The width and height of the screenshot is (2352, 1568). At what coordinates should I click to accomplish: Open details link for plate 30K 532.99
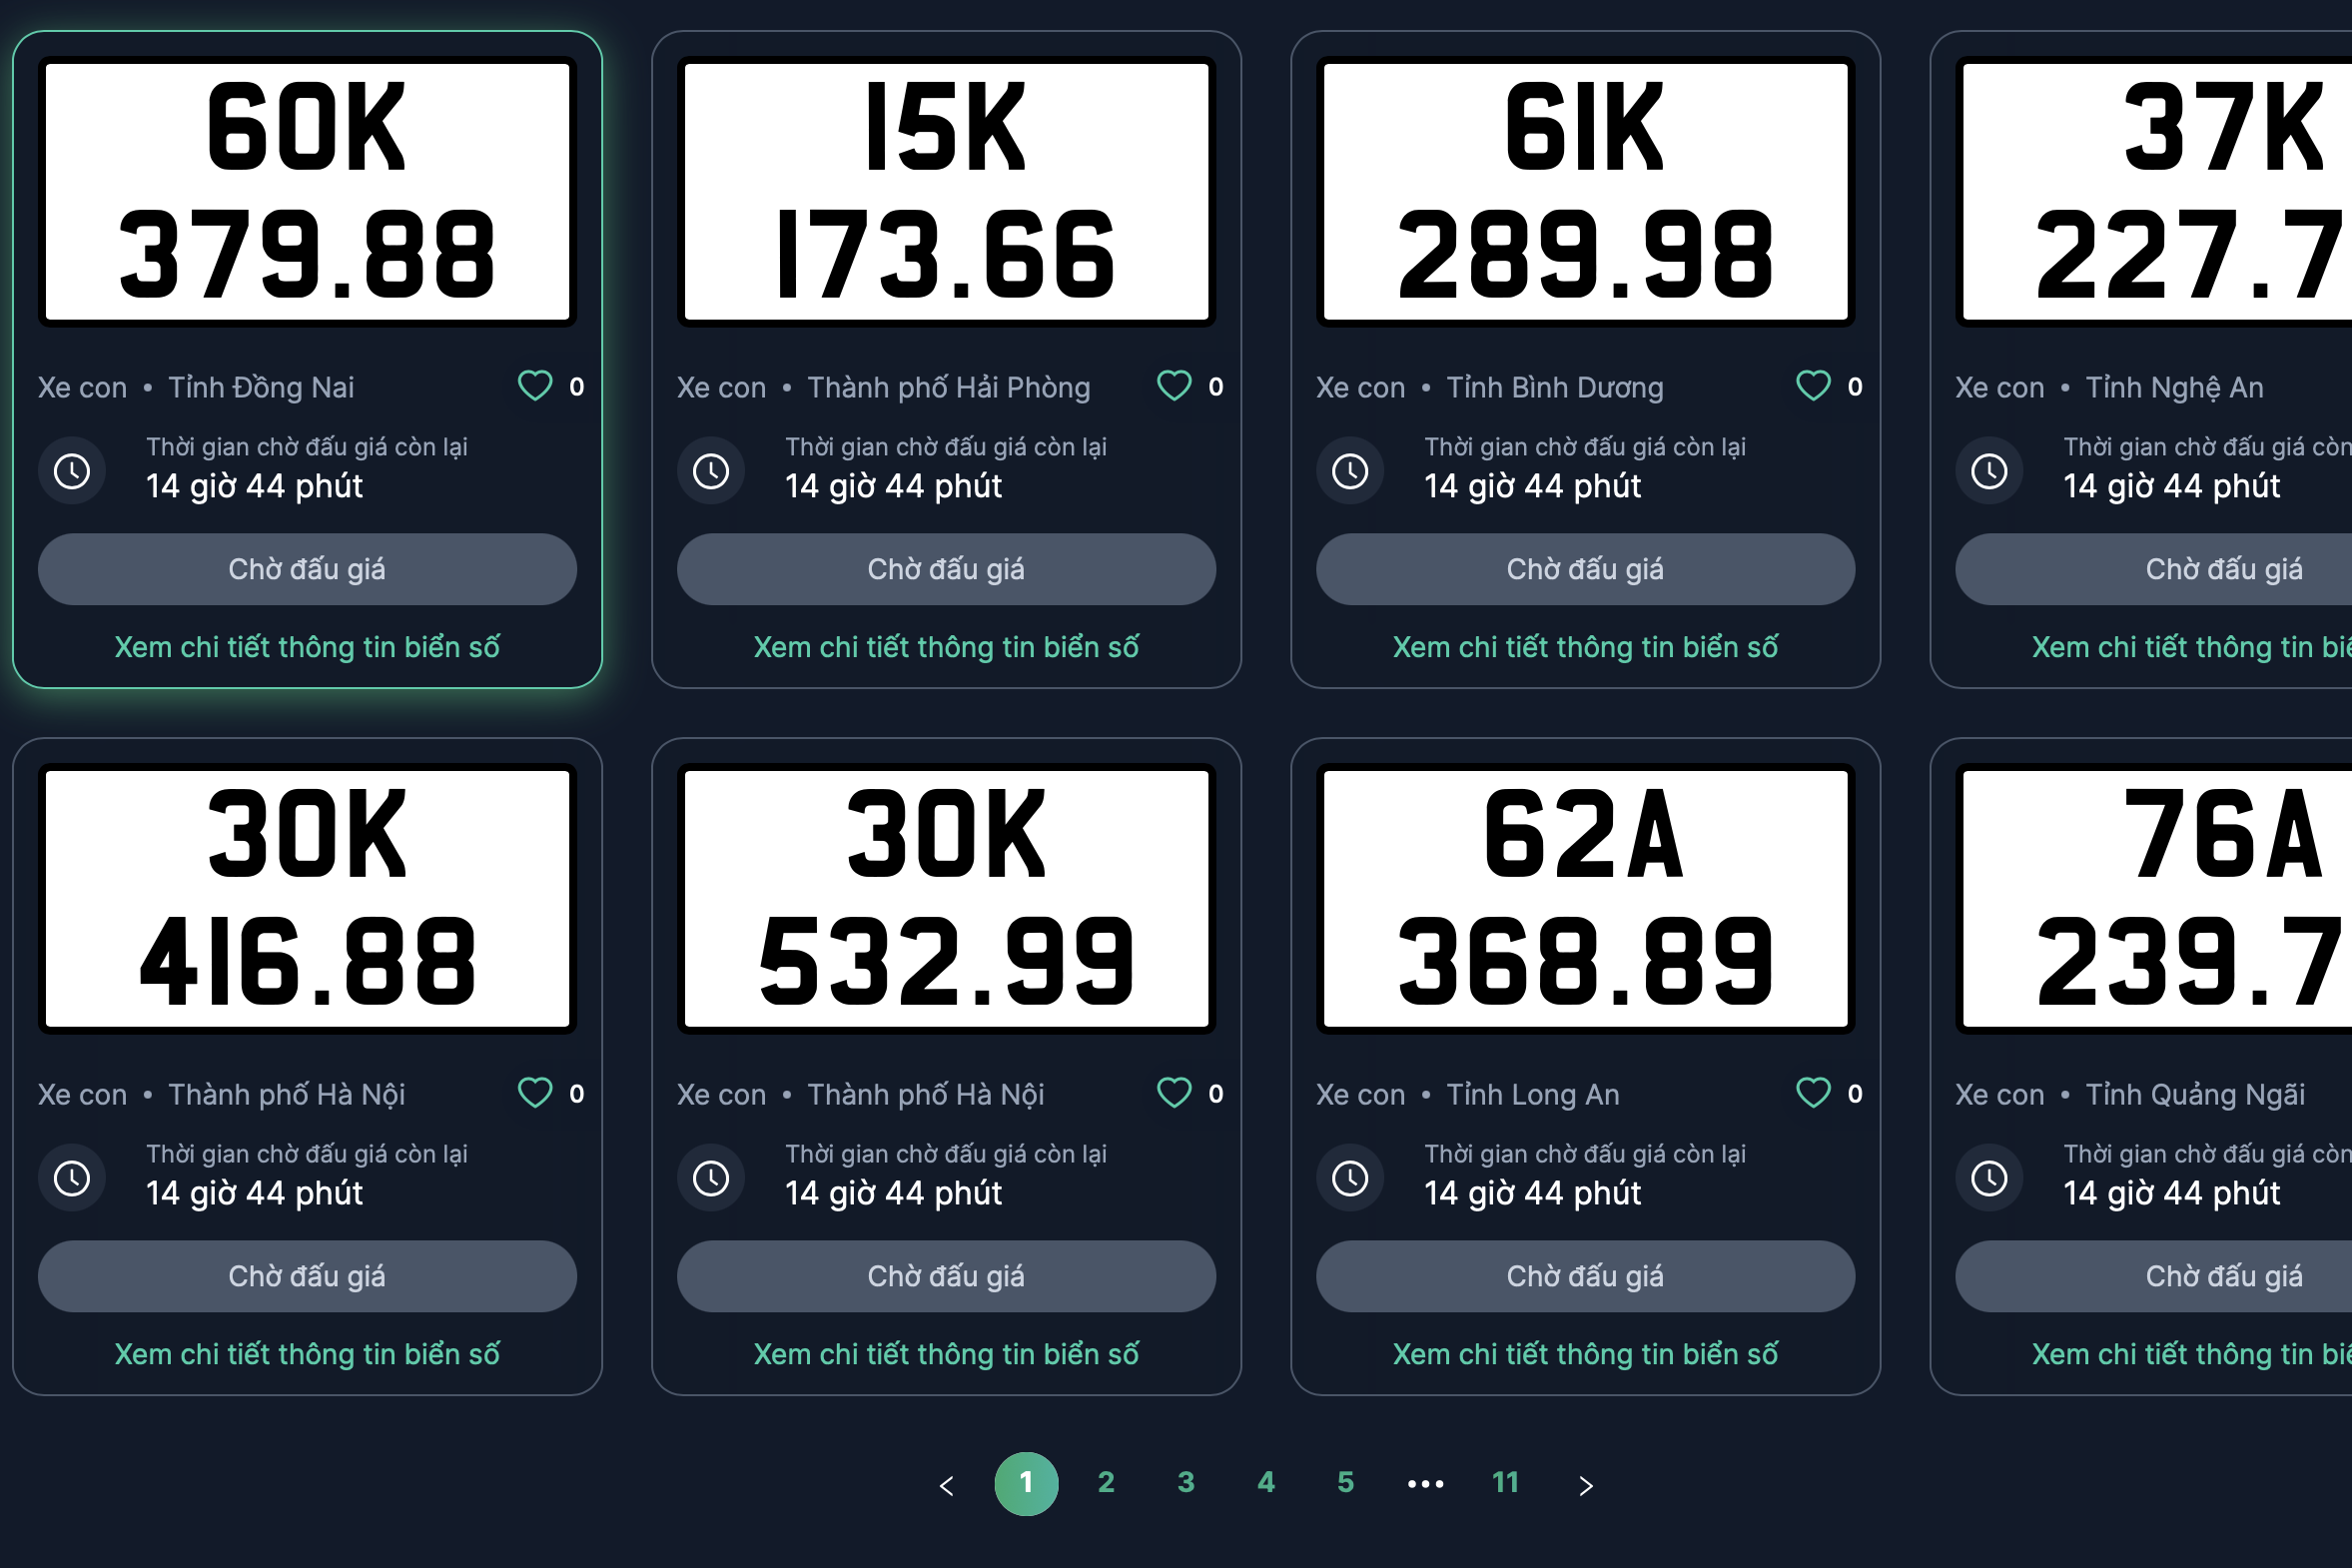(x=946, y=1355)
